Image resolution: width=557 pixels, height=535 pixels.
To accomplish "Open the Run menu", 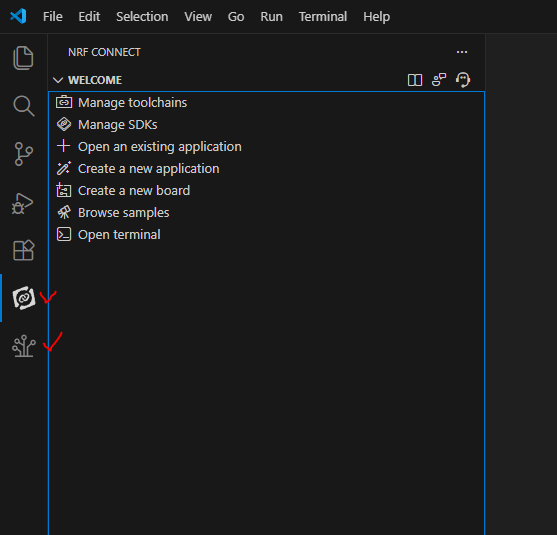I will pyautogui.click(x=271, y=16).
